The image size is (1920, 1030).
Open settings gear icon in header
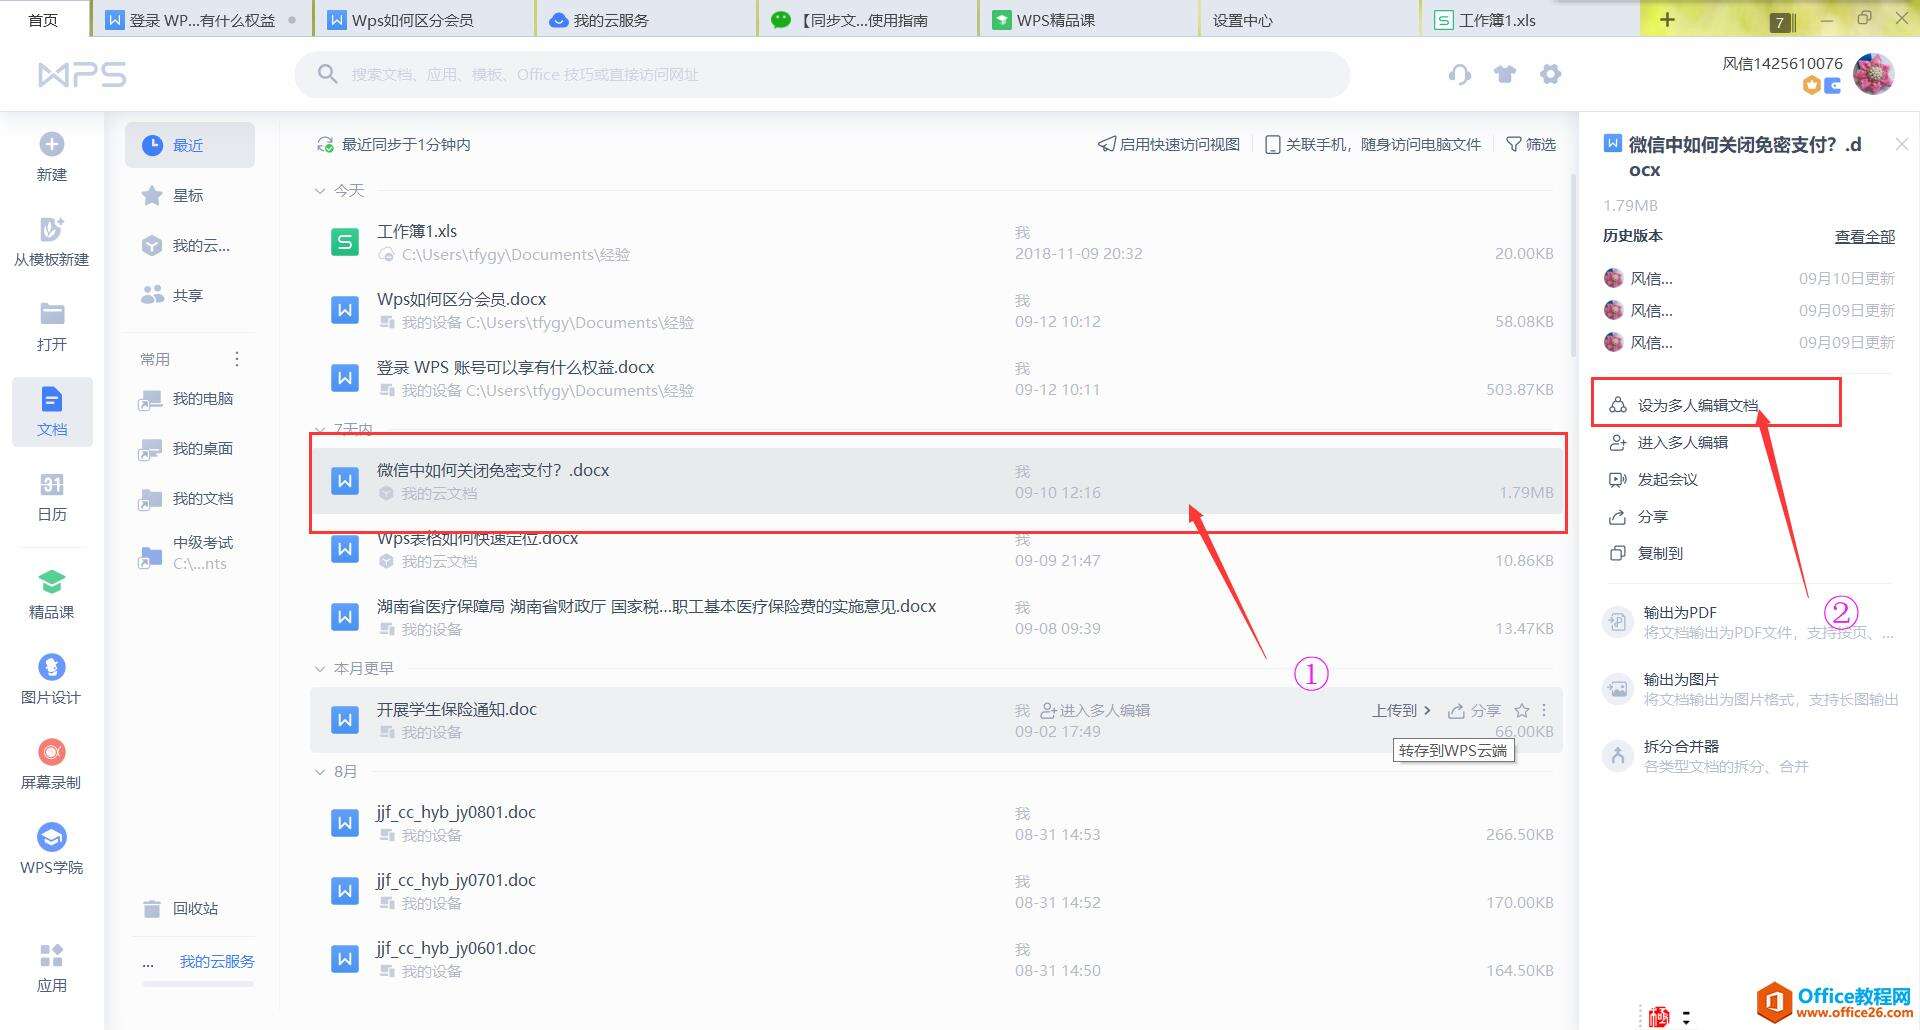coord(1551,74)
